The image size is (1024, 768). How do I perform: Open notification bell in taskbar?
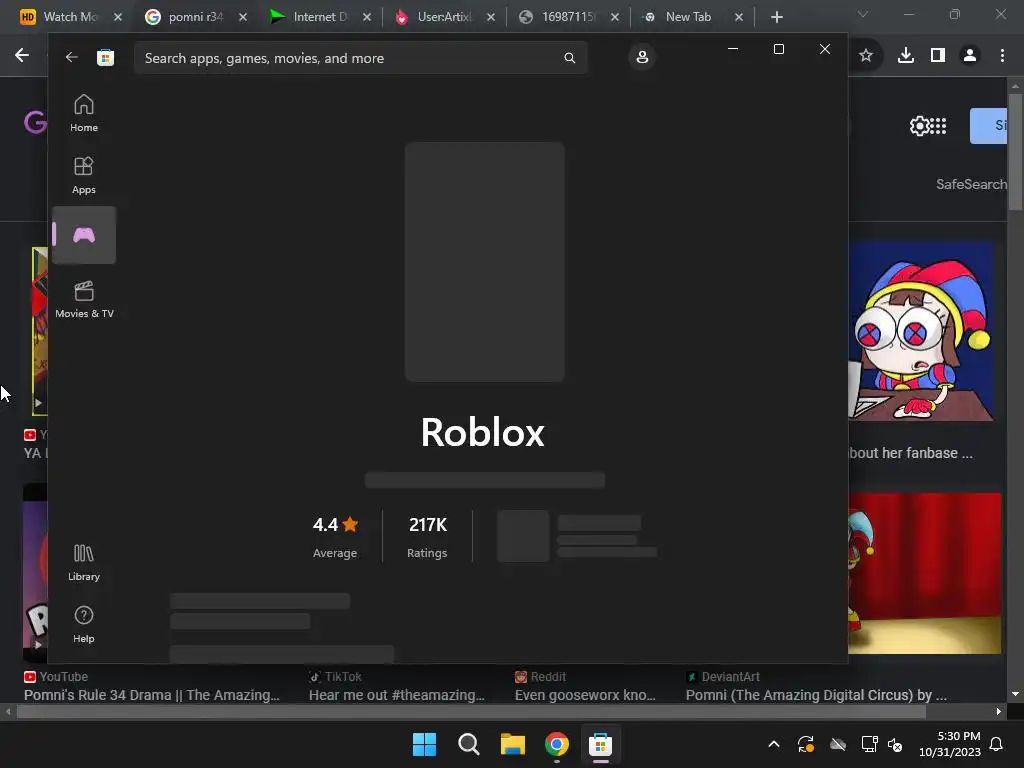tap(997, 744)
